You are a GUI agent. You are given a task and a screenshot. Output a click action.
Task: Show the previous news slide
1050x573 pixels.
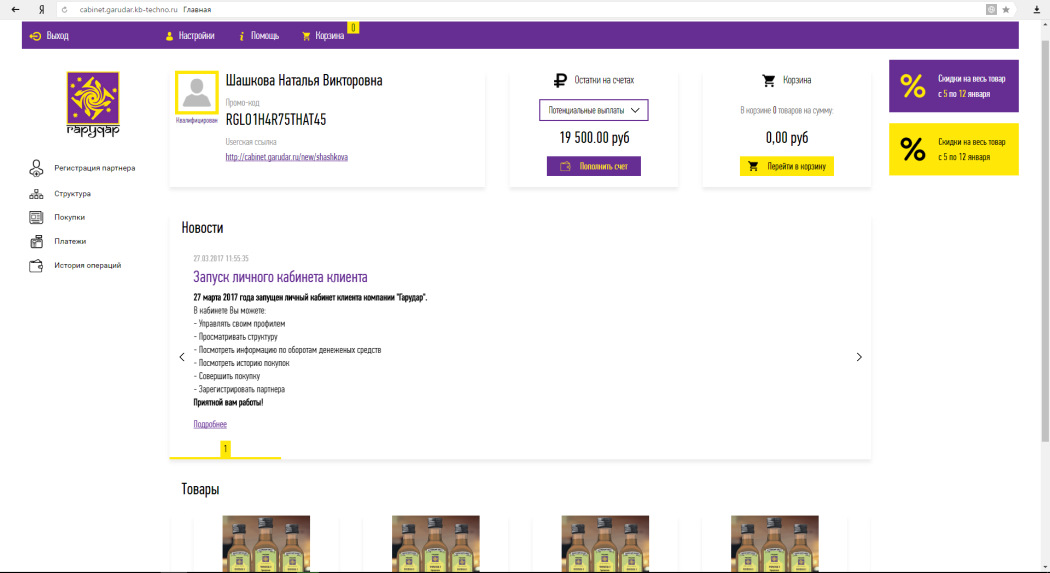click(181, 357)
